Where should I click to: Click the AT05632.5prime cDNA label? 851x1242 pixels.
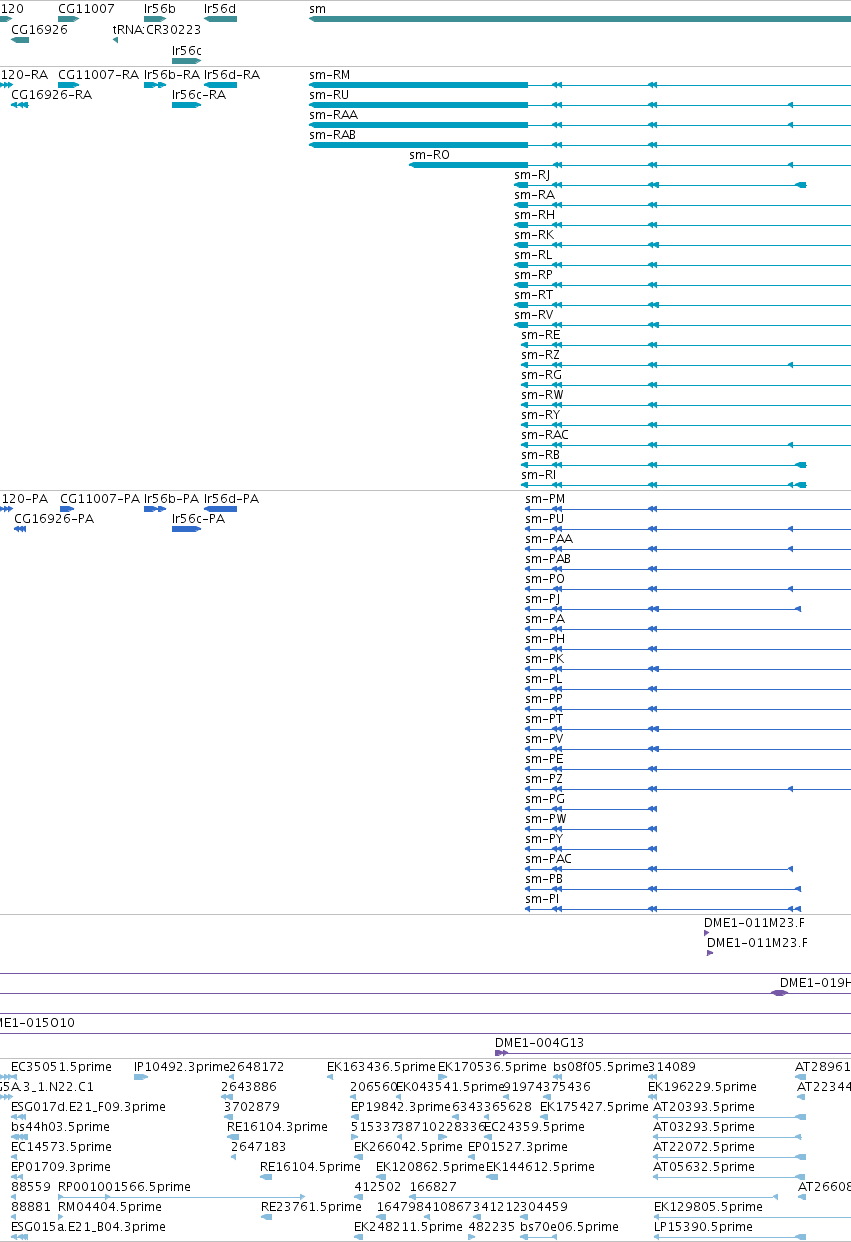point(704,1167)
